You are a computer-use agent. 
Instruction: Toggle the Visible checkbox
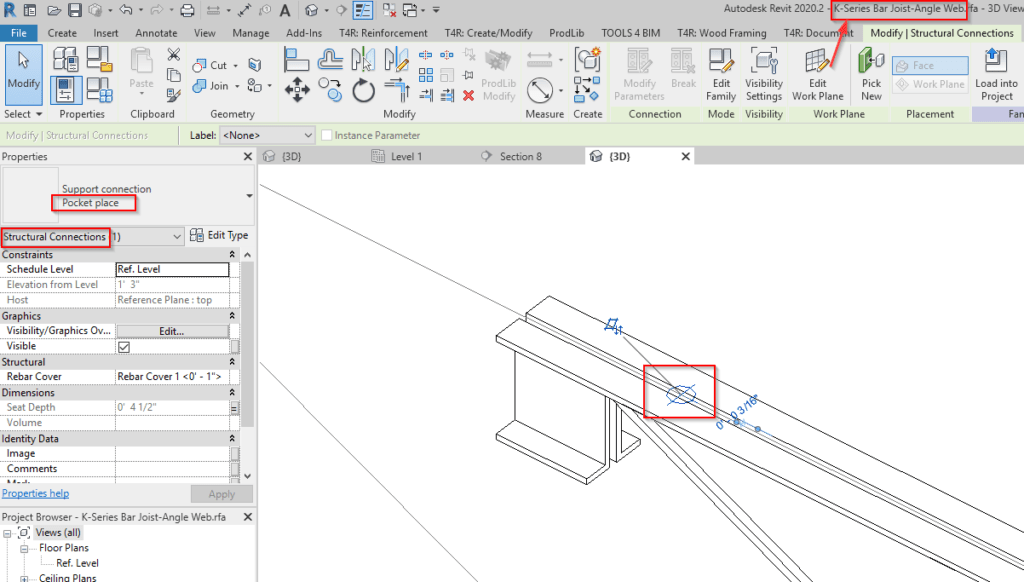pyautogui.click(x=124, y=347)
